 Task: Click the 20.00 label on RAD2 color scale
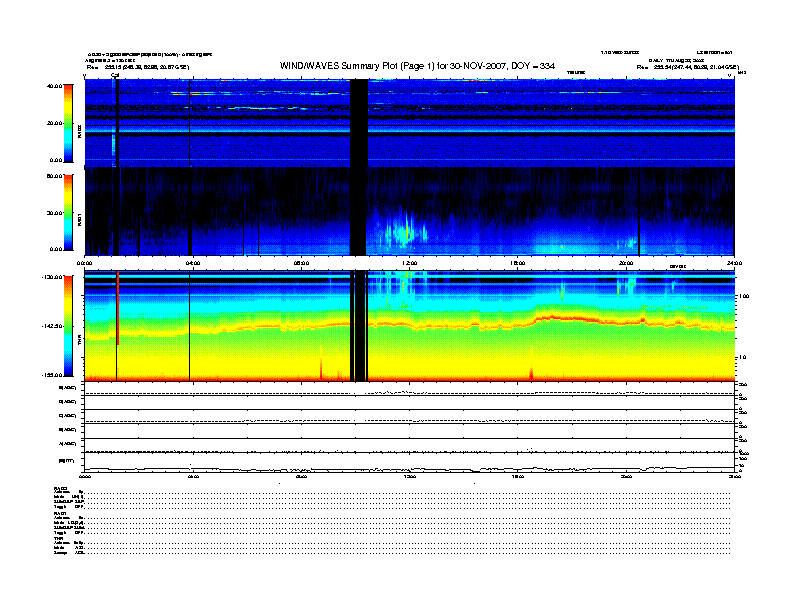[54, 123]
